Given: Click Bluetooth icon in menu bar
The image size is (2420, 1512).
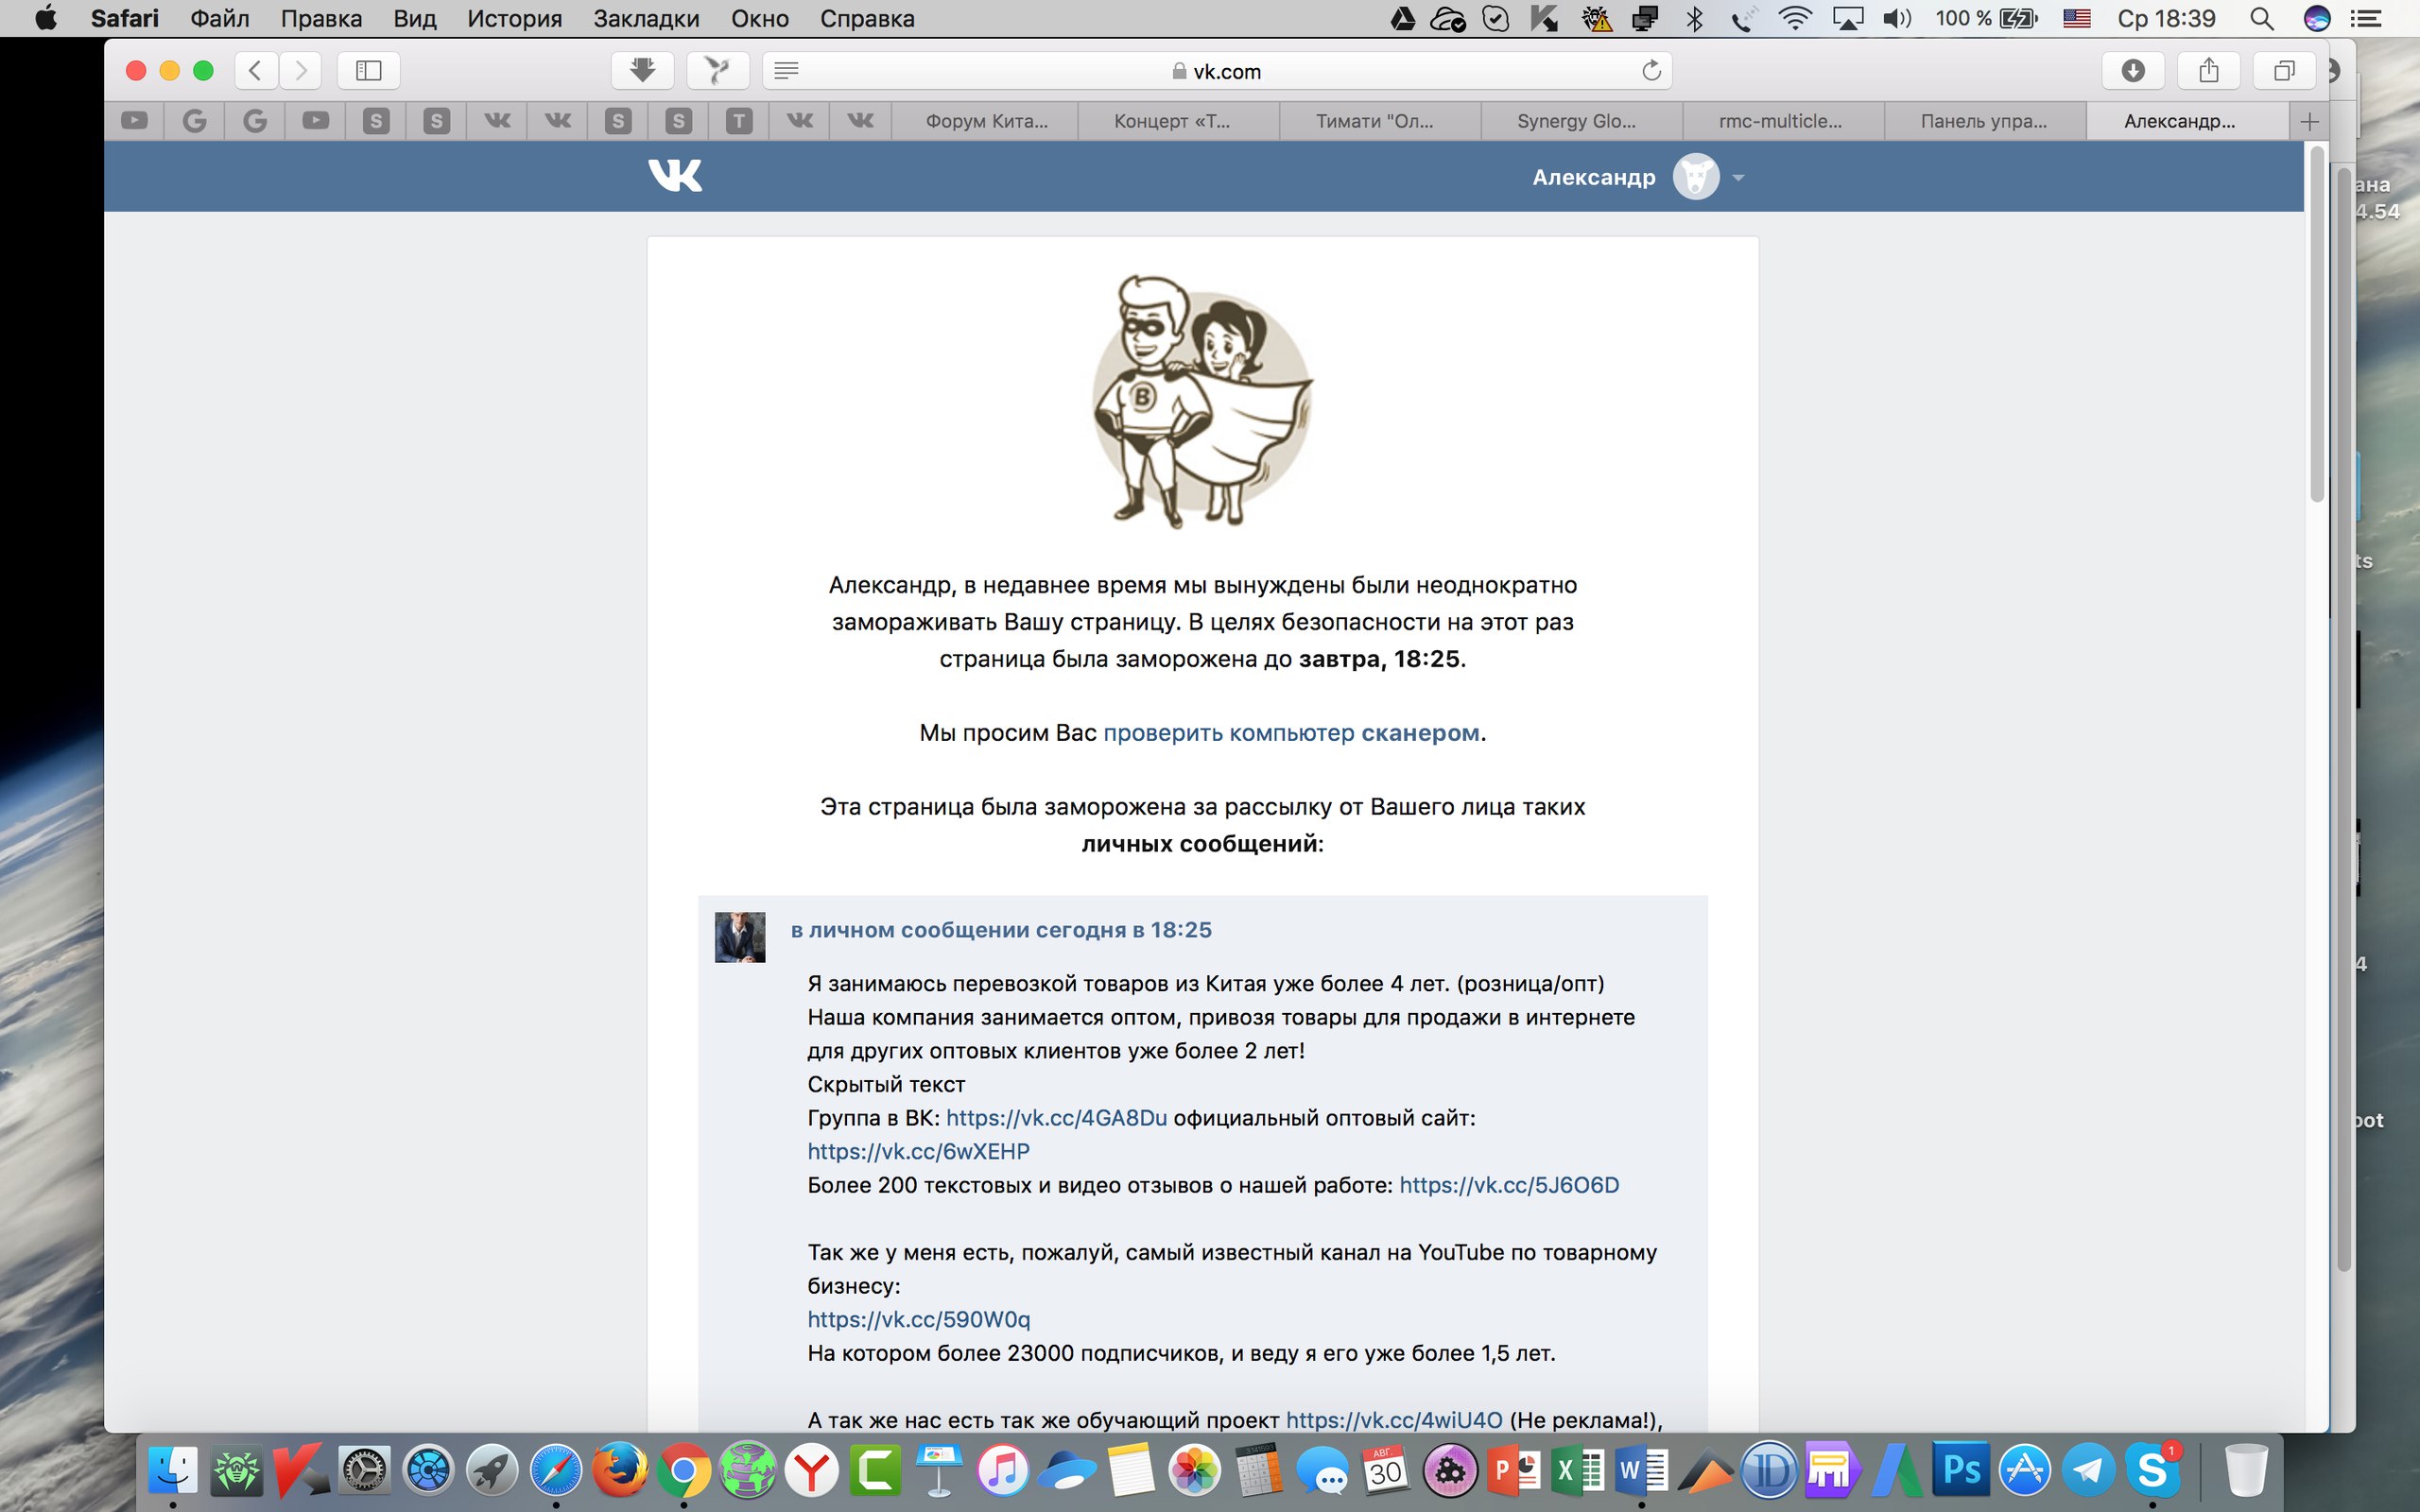Looking at the screenshot, I should click(1694, 18).
